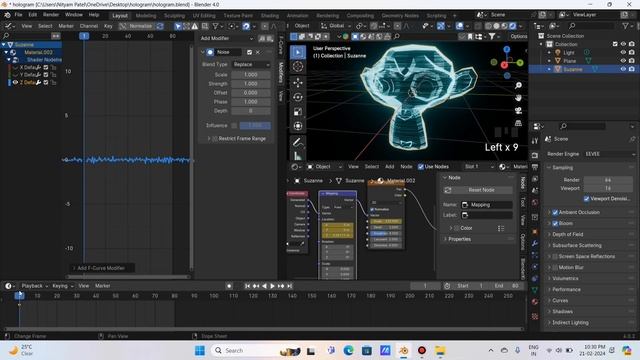640x360 pixels.
Task: Open the Output properties tab icon
Action: [535, 167]
